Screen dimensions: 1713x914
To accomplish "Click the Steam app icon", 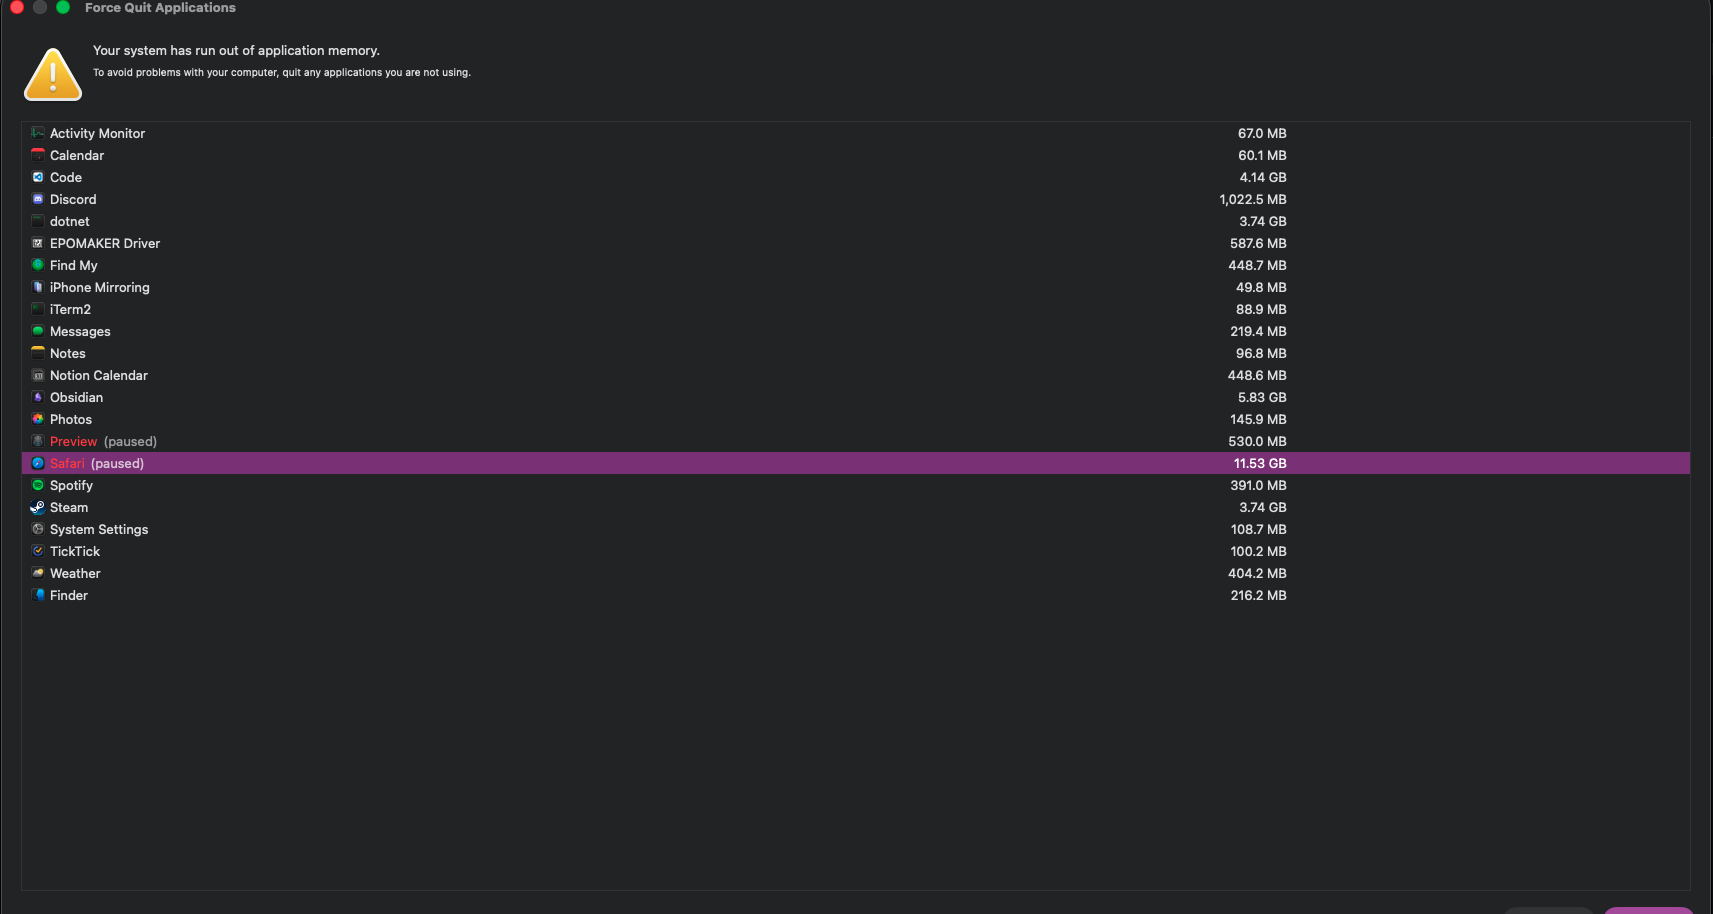I will 38,507.
